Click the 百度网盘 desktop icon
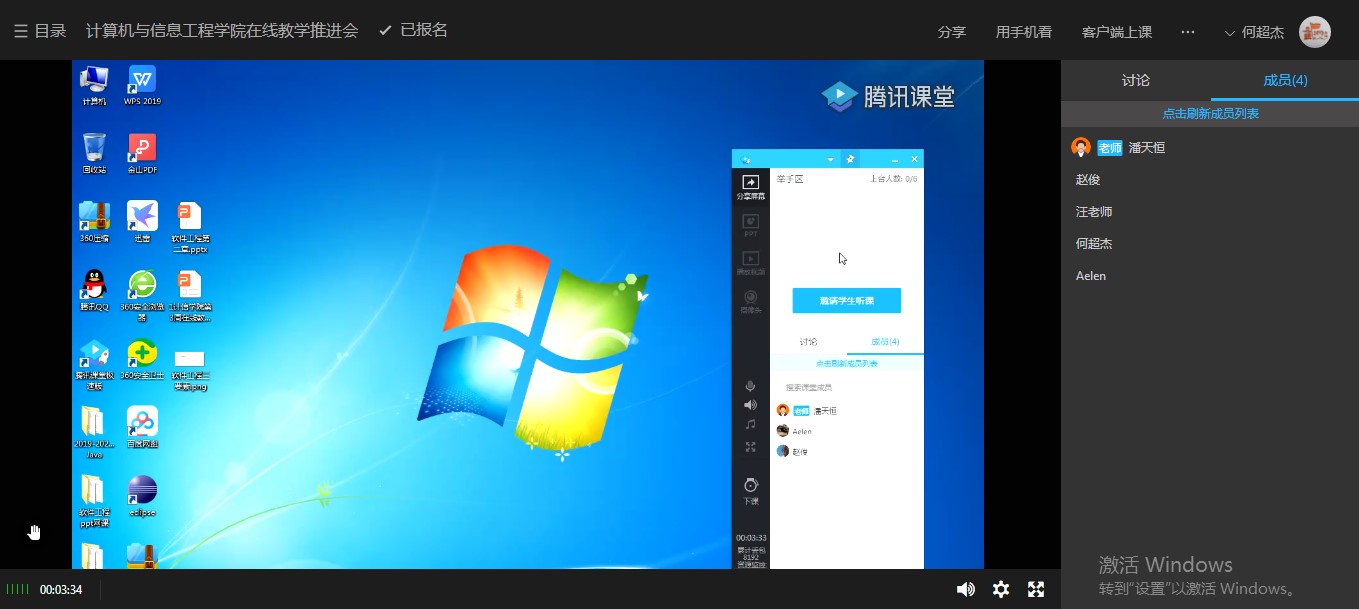 [142, 427]
